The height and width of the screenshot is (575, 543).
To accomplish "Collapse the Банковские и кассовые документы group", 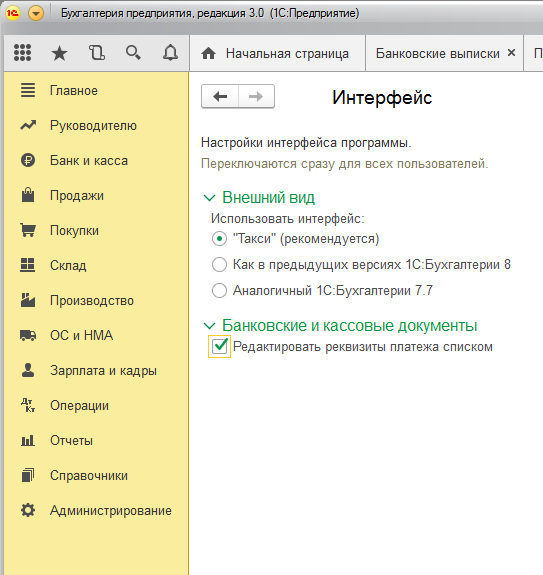I will [209, 326].
